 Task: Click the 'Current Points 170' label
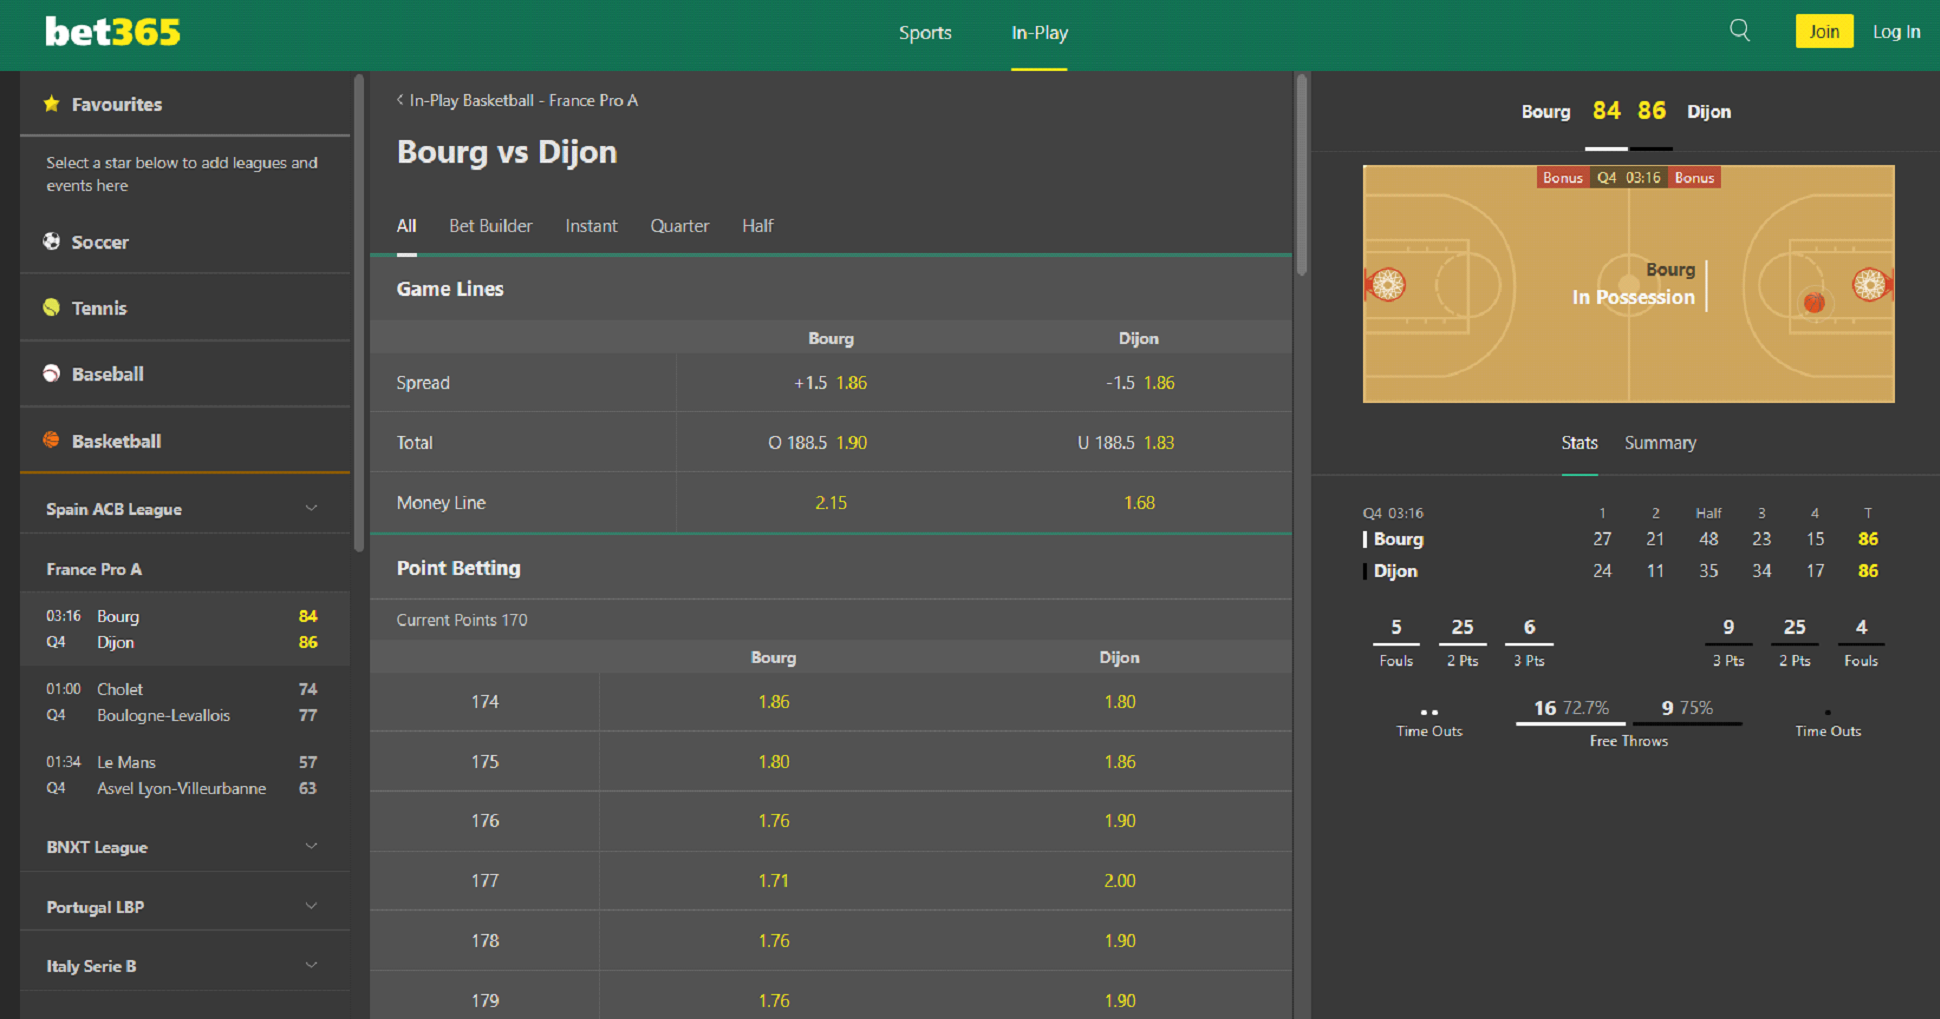coord(462,620)
